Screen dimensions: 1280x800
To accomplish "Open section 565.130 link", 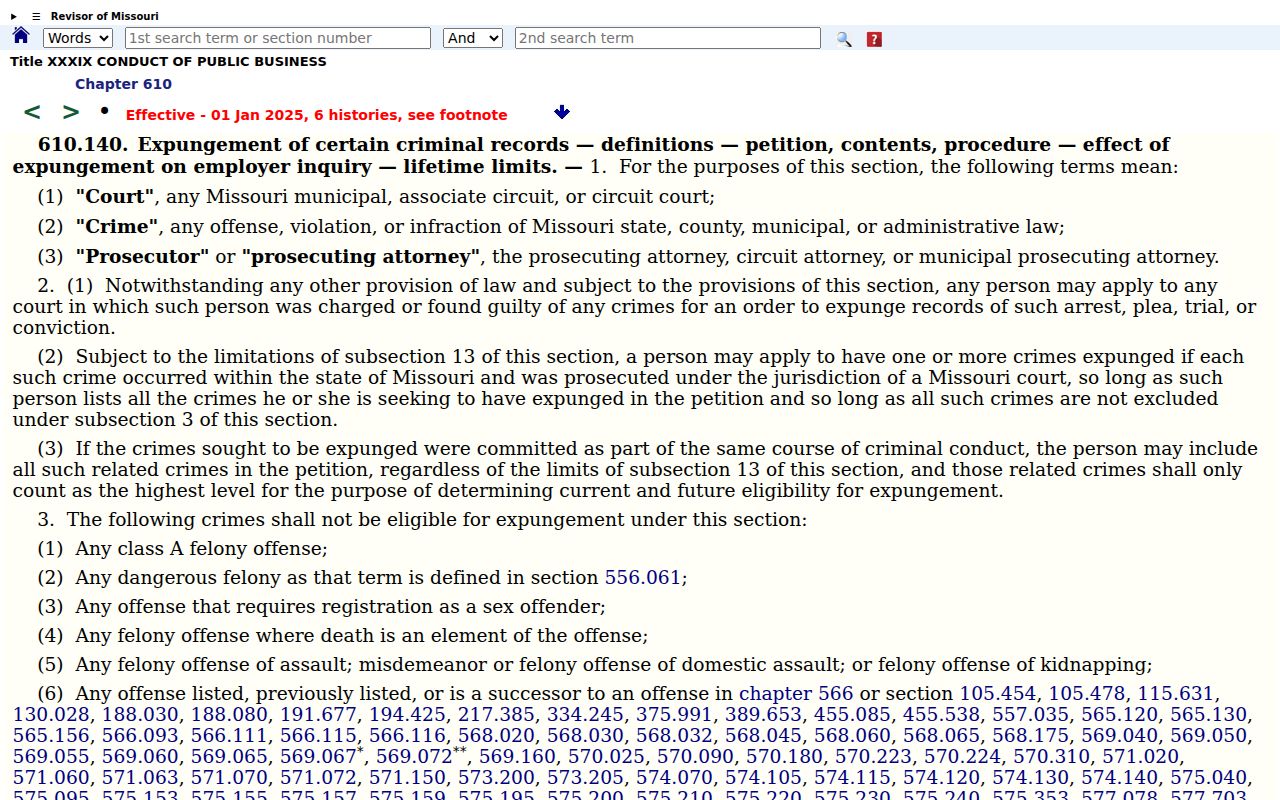I will tap(1208, 714).
